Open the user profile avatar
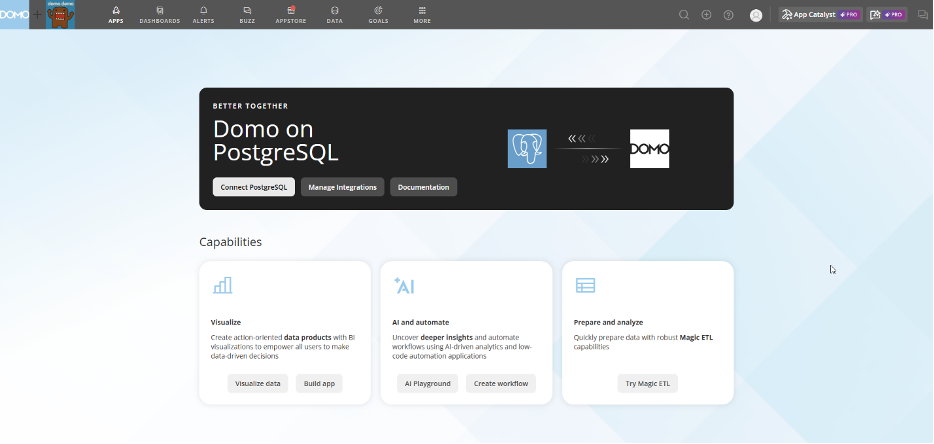Viewport: 934px width, 444px height. [x=756, y=15]
